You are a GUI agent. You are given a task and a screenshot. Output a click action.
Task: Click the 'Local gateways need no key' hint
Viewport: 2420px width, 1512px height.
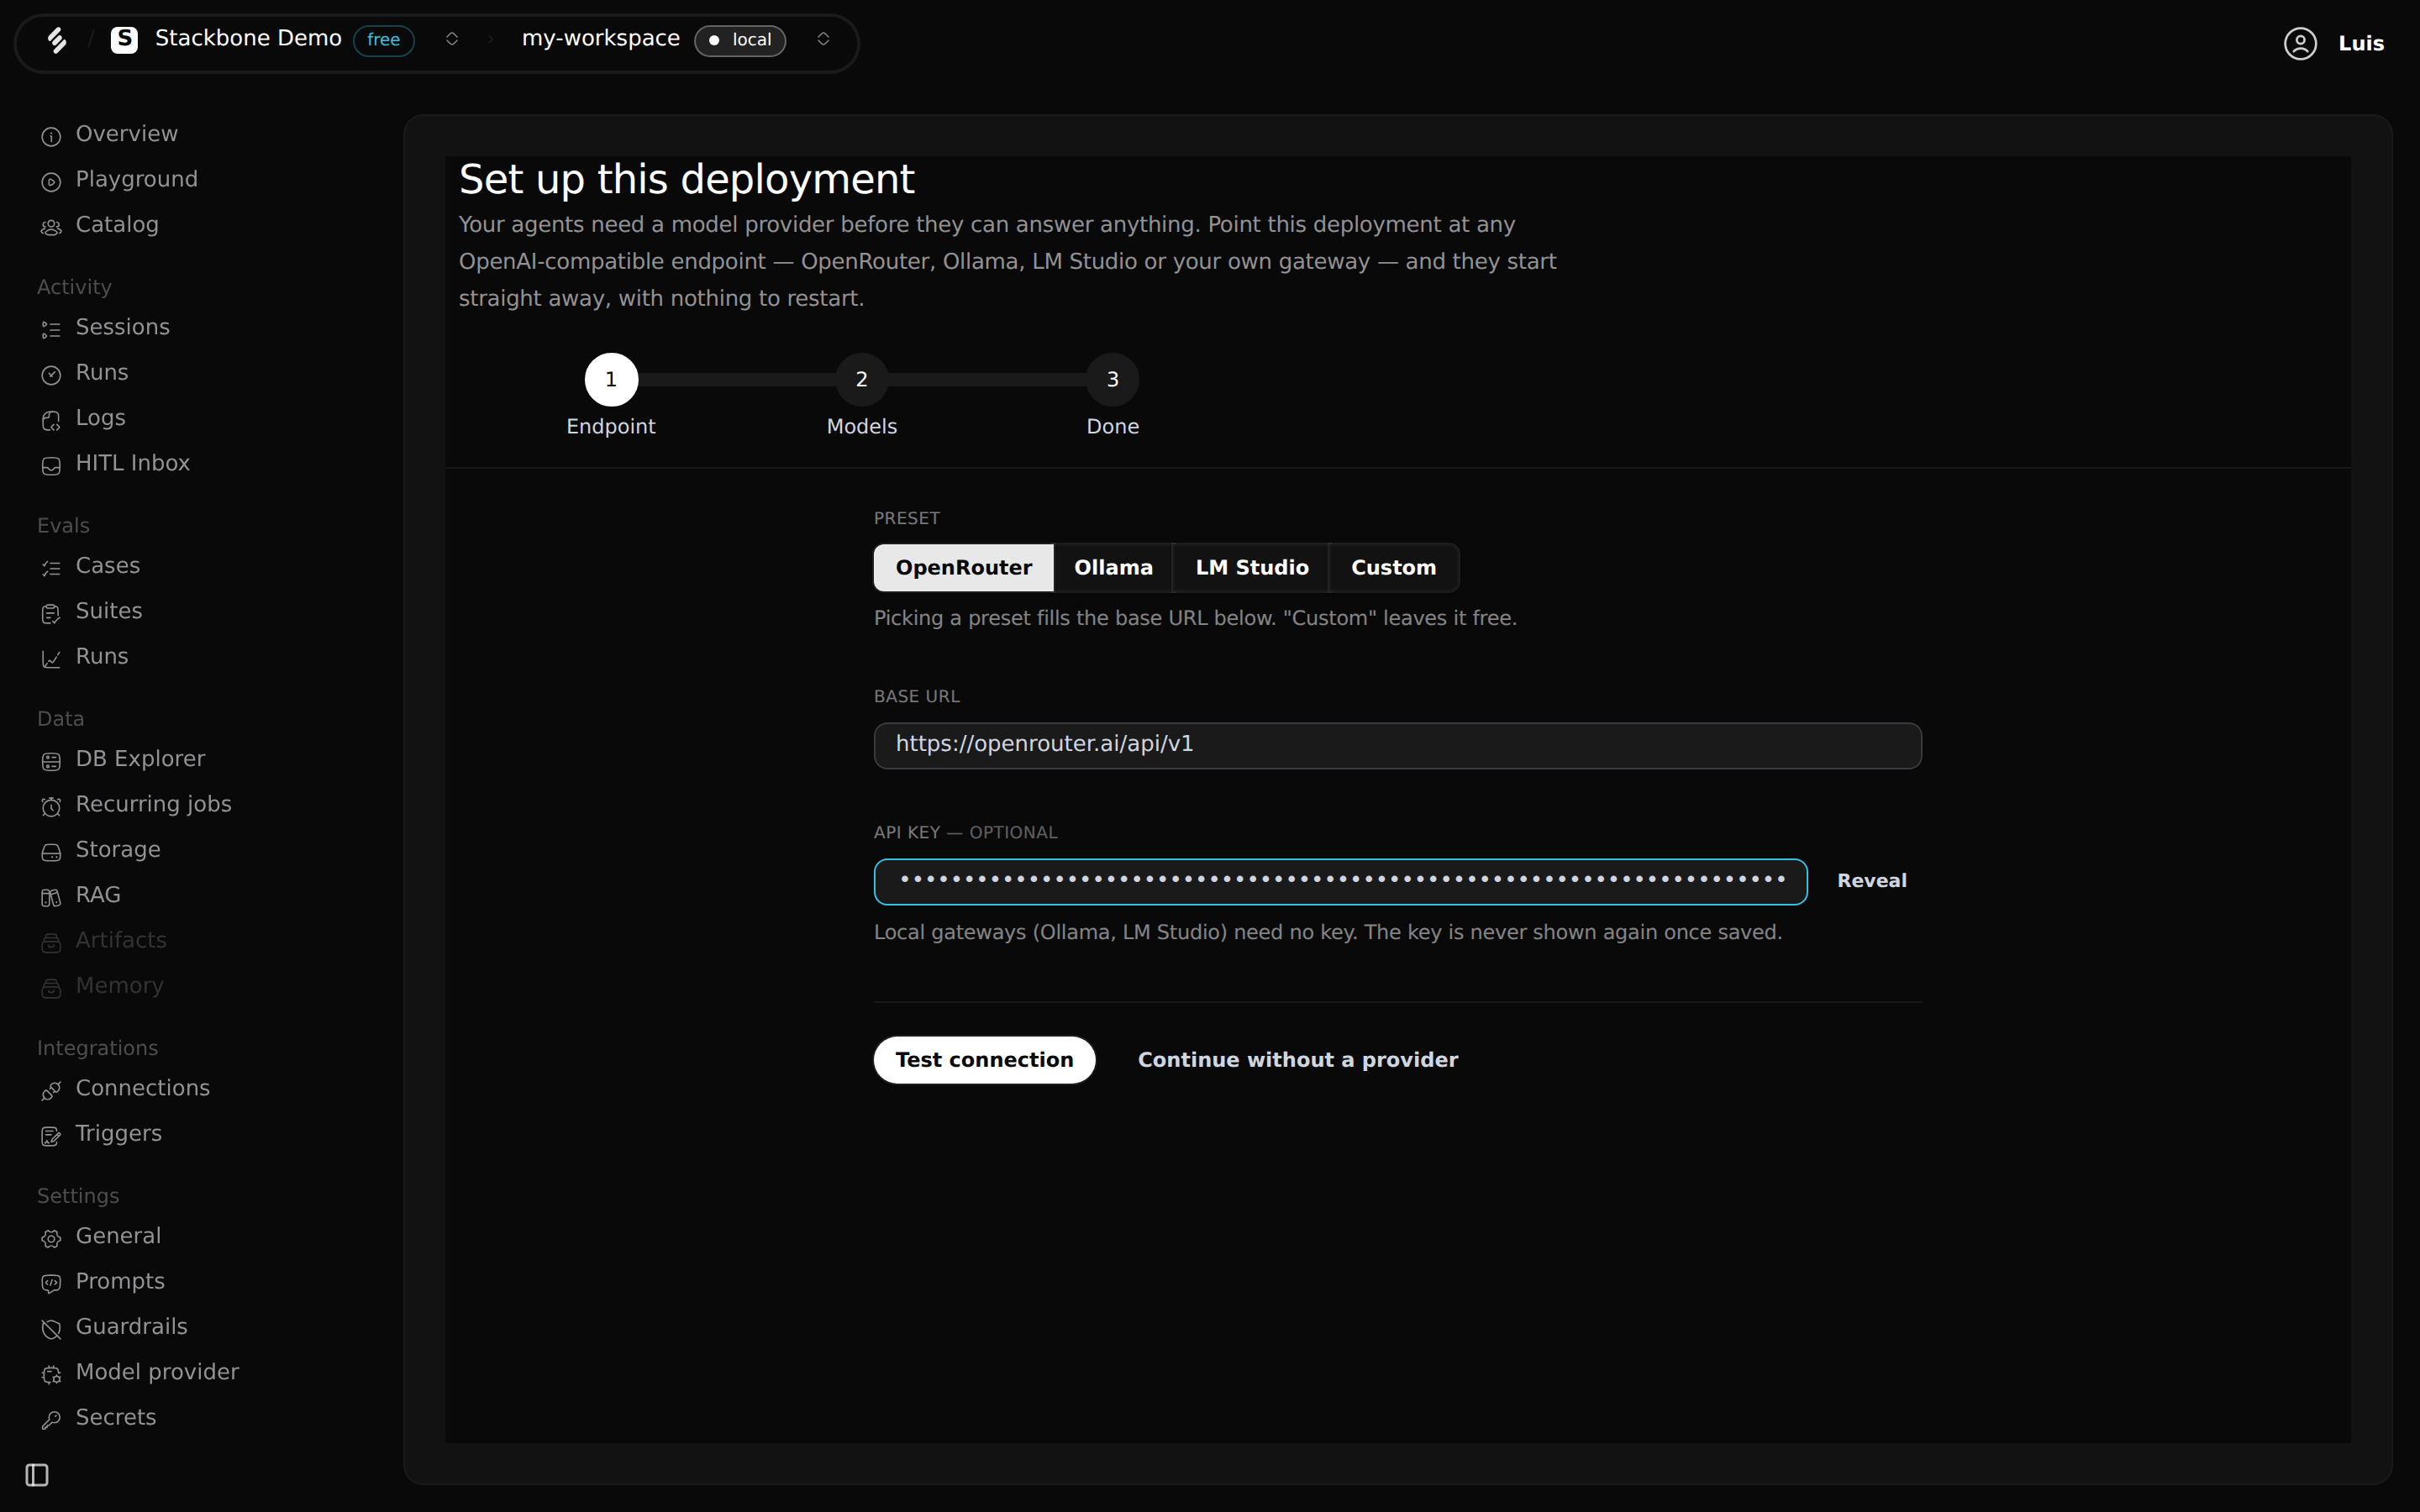click(x=1328, y=932)
